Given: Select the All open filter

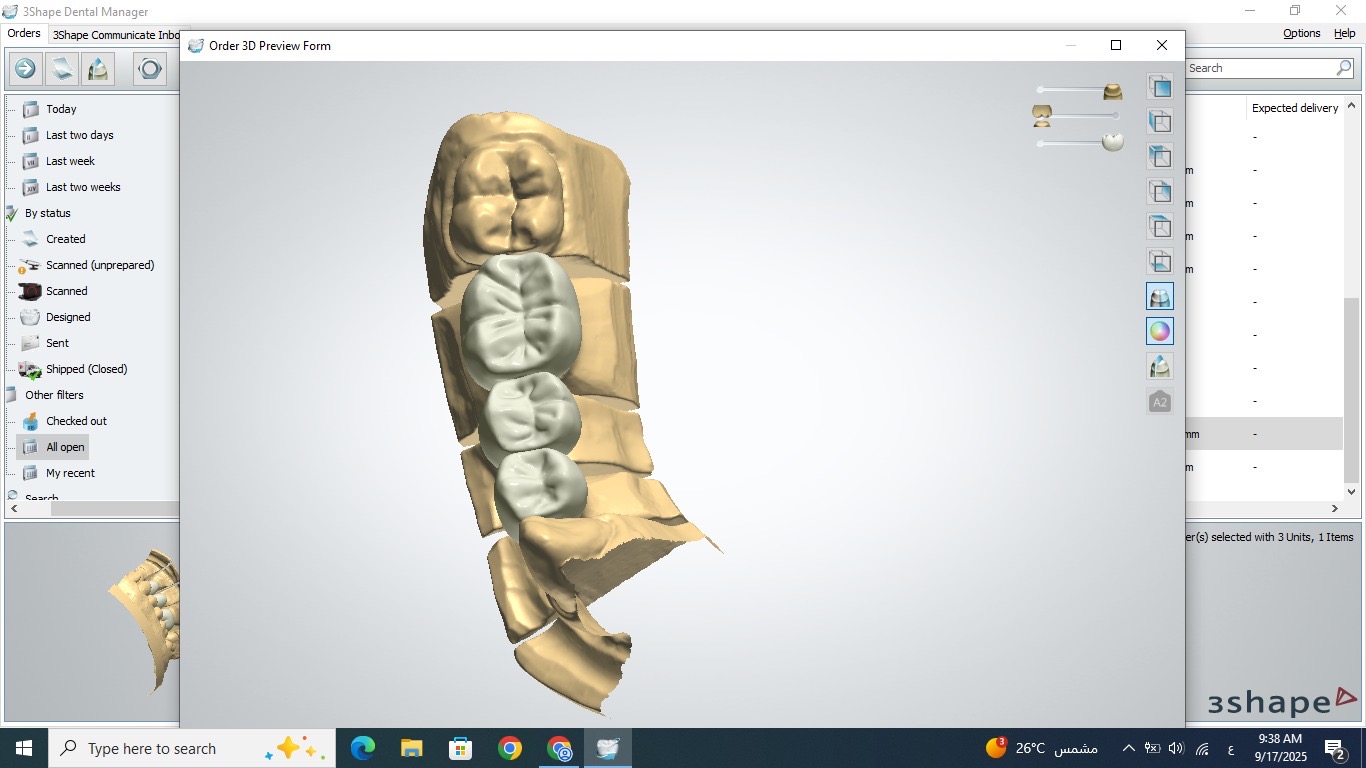Looking at the screenshot, I should [64, 447].
